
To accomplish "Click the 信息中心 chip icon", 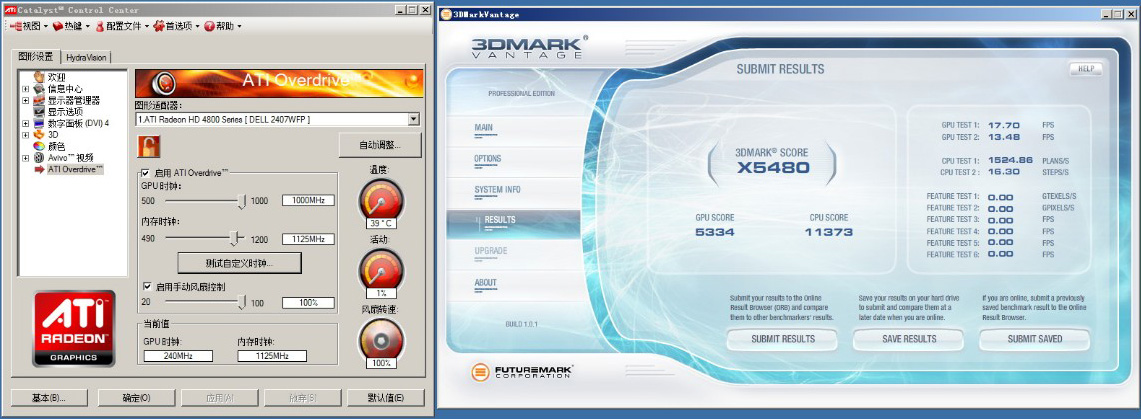I will pos(39,89).
